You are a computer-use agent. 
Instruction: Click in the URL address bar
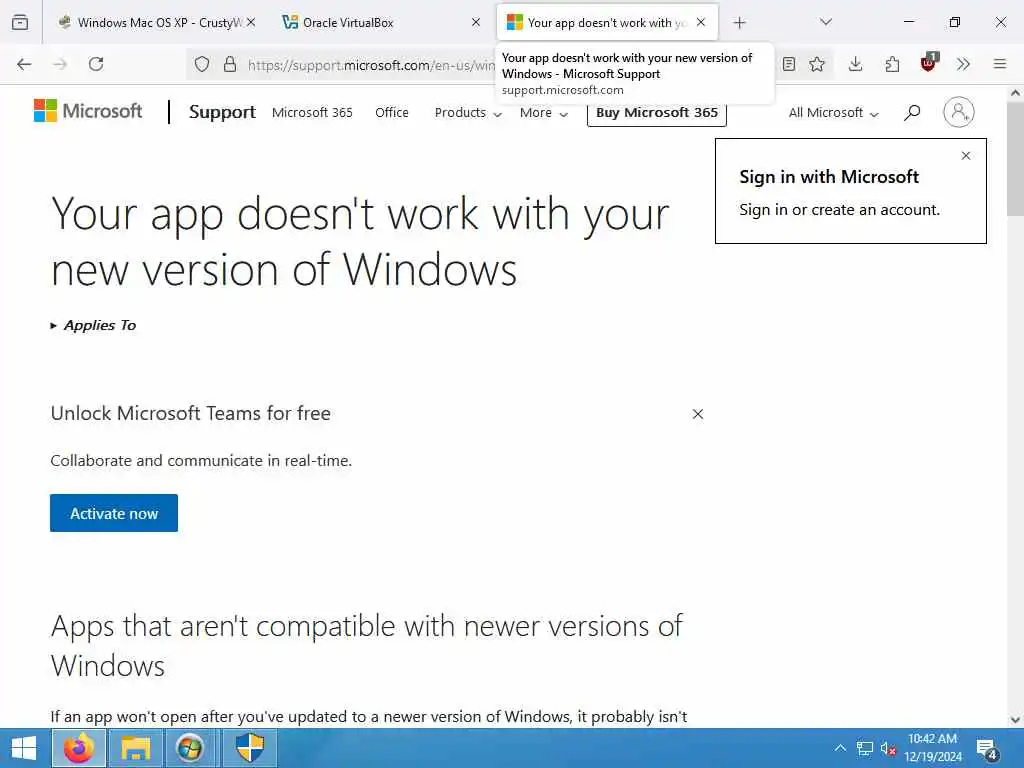click(369, 65)
